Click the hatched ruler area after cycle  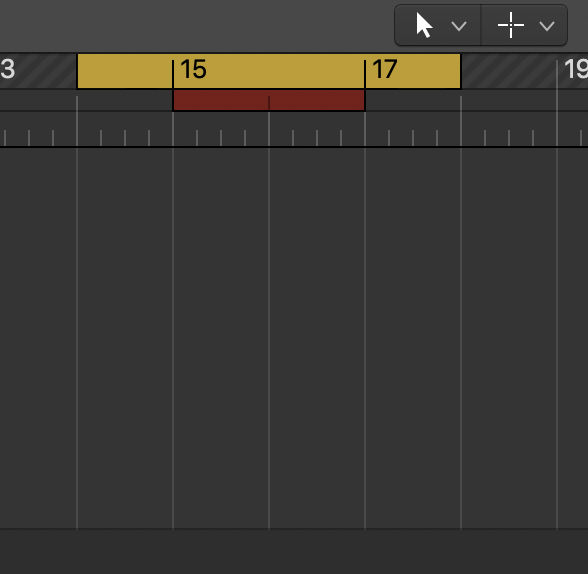pos(524,71)
